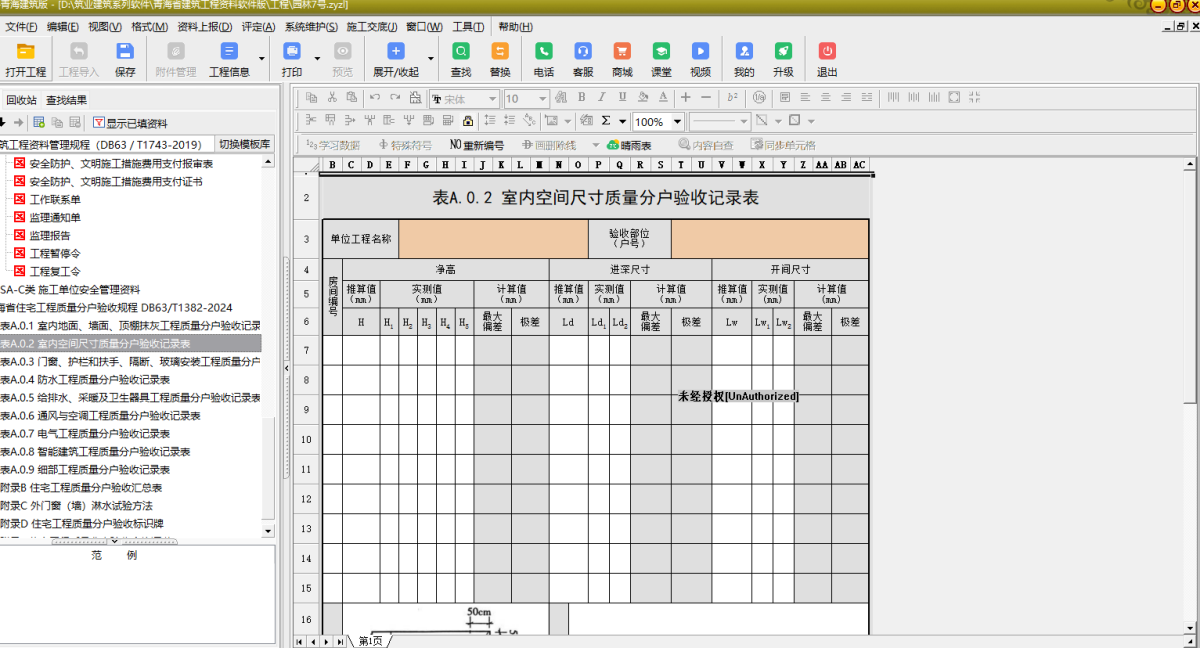Click the 切换模板库 button
1200x648 pixels.
pyautogui.click(x=245, y=144)
